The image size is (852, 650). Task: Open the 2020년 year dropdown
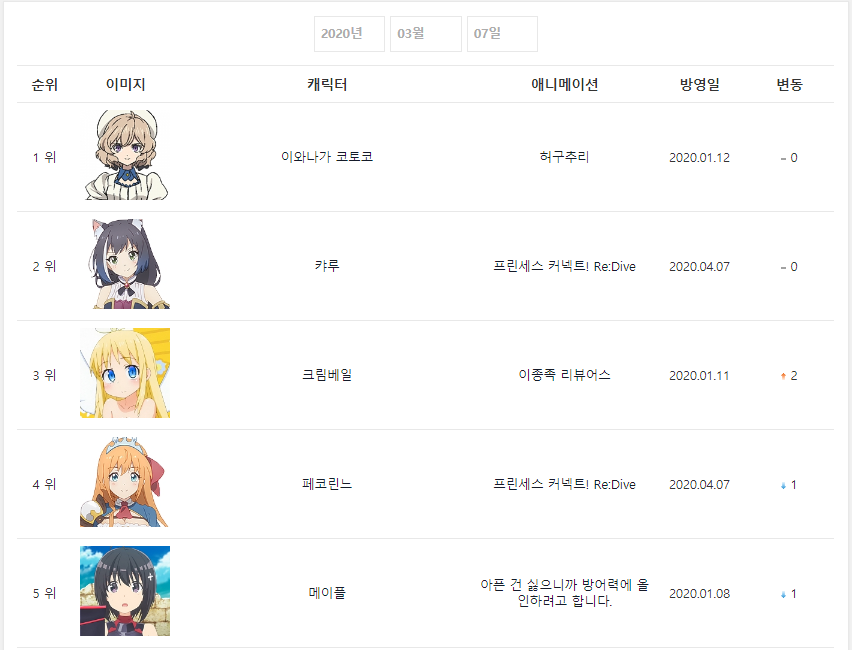[349, 34]
